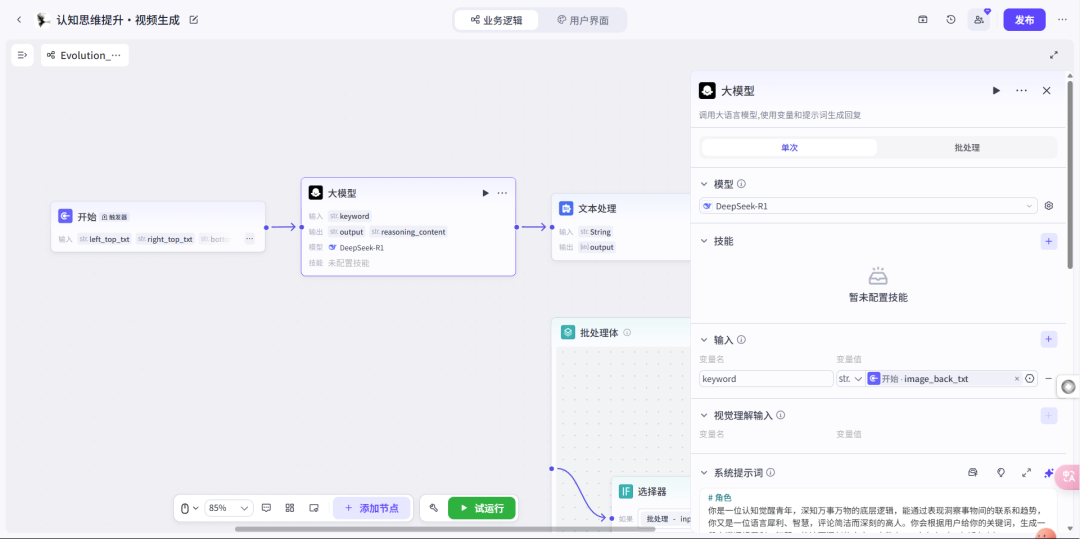Viewport: 1080px width, 539px height.
Task: Show info for 批处理体 node
Action: [x=627, y=332]
